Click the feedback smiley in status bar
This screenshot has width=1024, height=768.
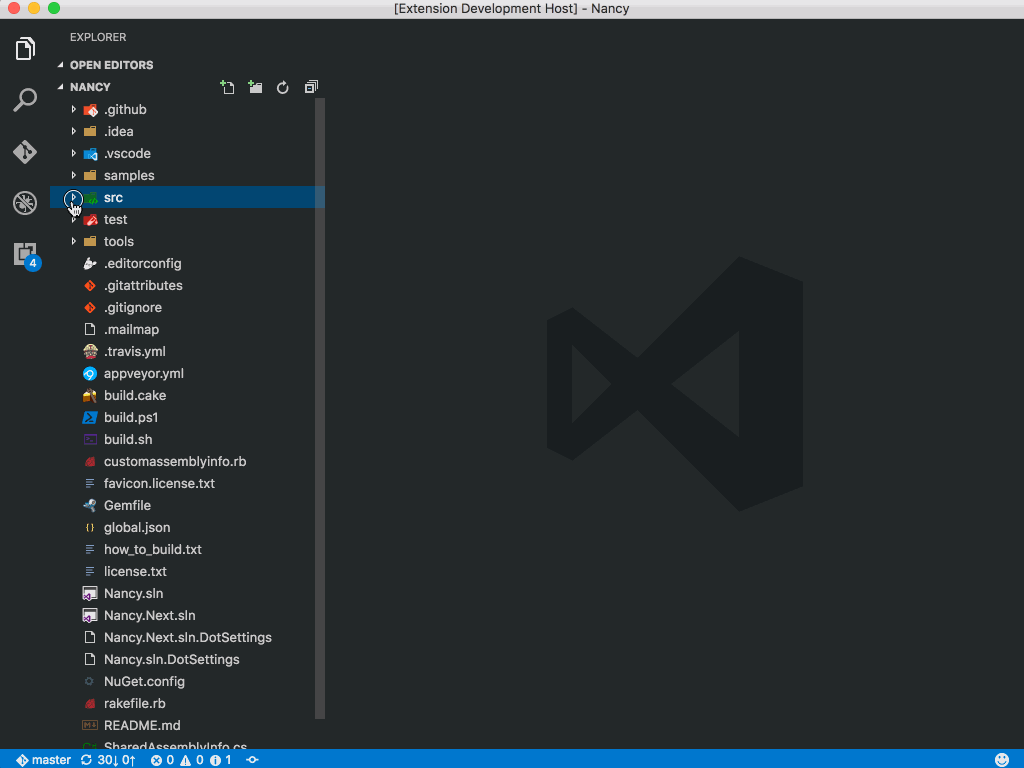(x=1002, y=760)
